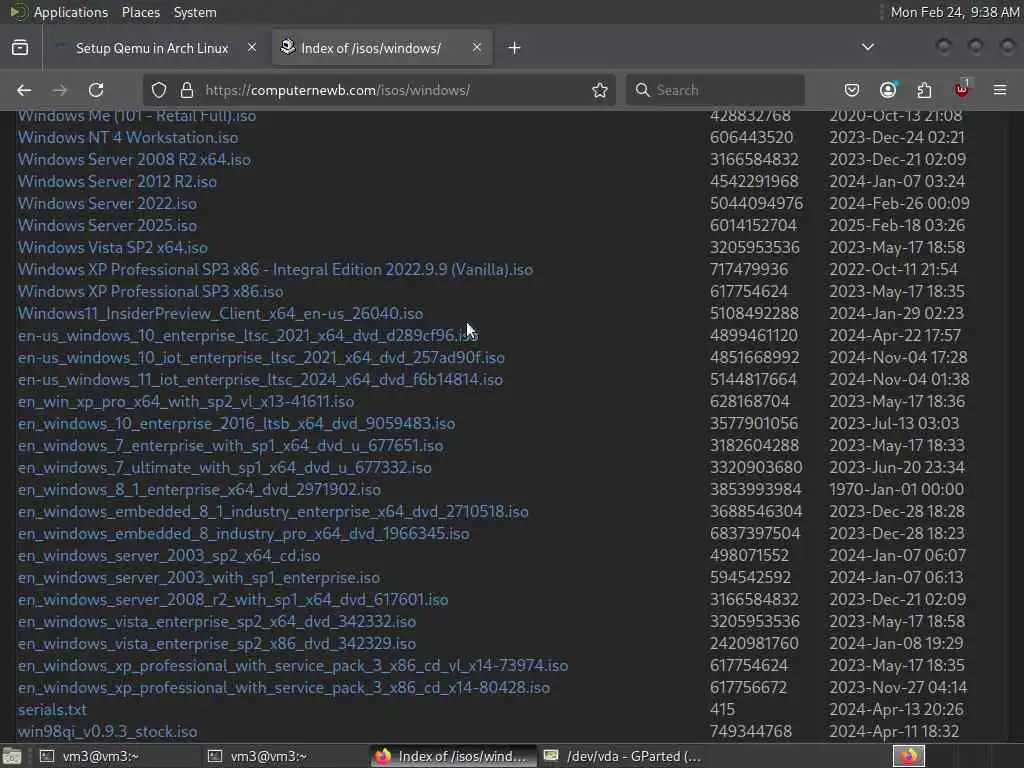Open the Firefox account icon
The height and width of the screenshot is (768, 1024).
click(888, 90)
